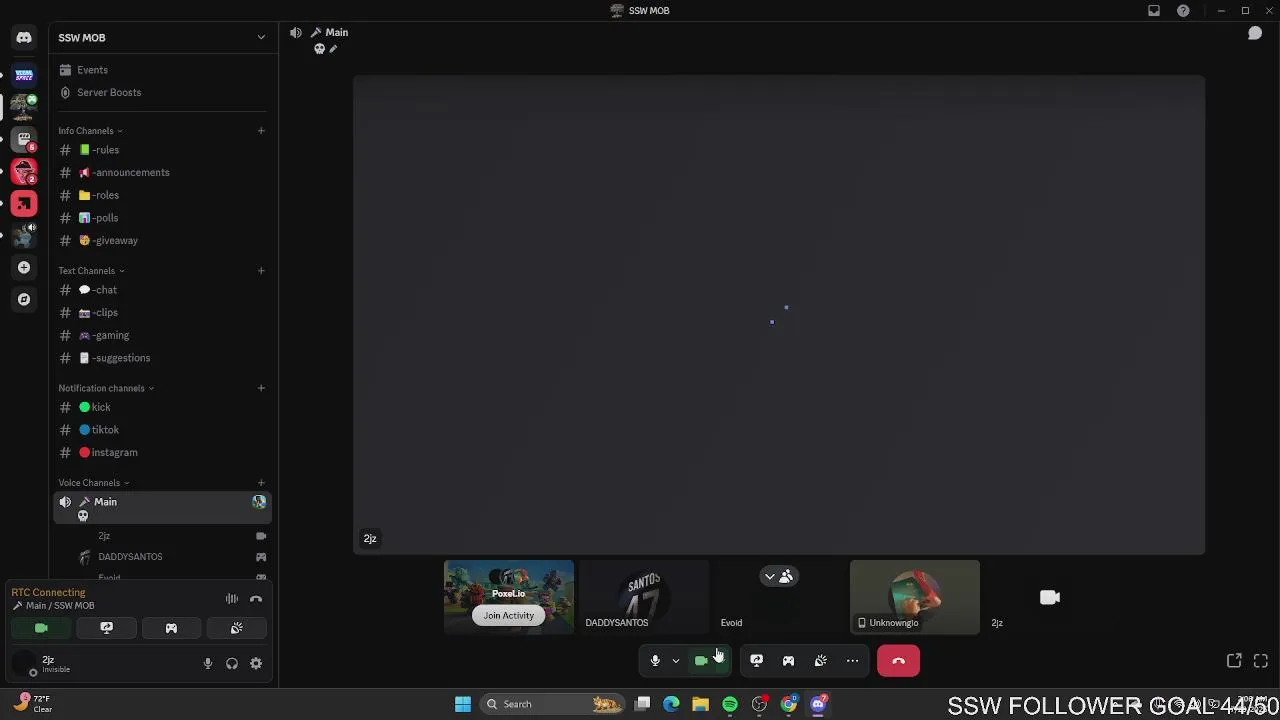Open the Discord inbox icon in title bar
The image size is (1280, 720).
[x=1154, y=10]
